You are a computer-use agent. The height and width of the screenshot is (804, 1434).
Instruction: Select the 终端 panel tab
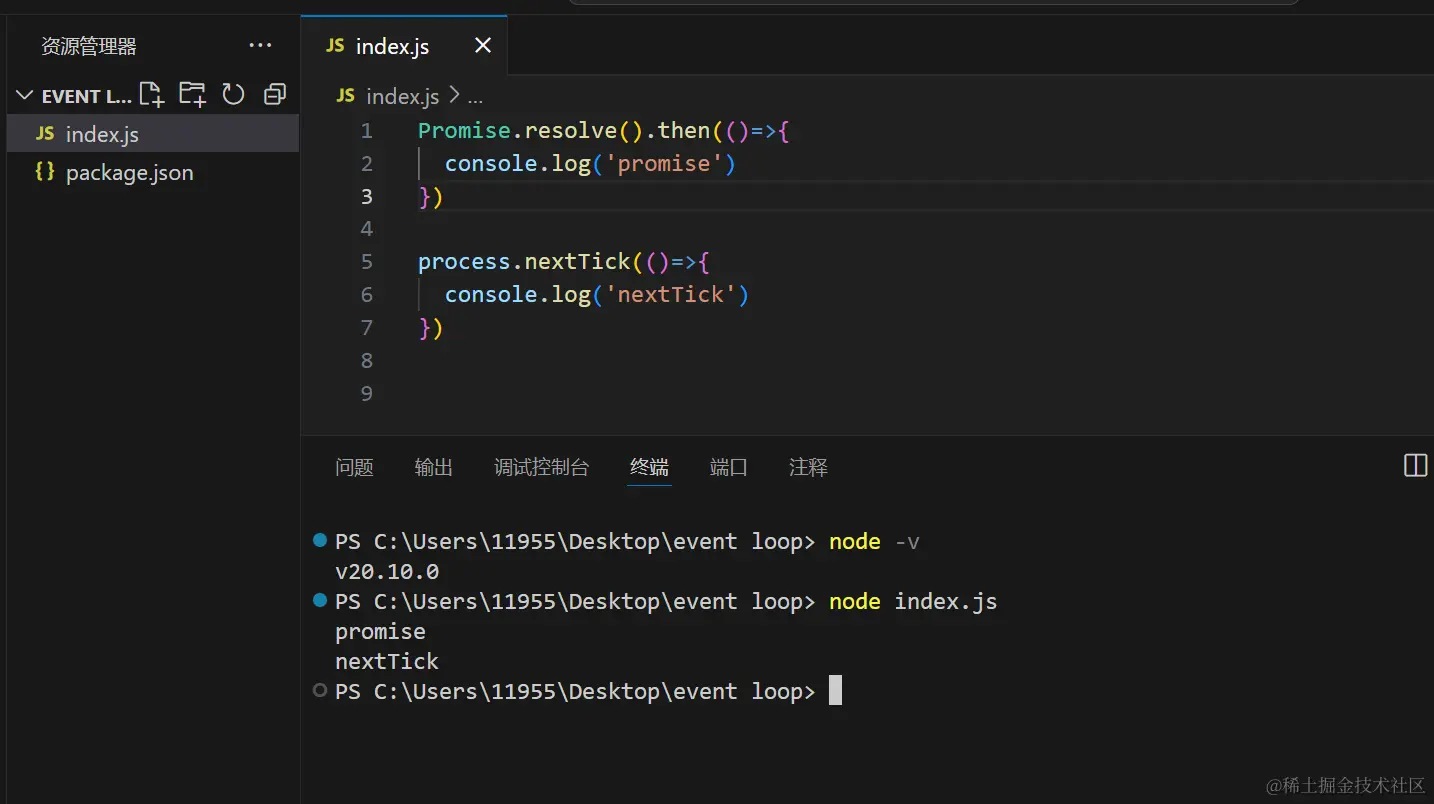pos(649,467)
